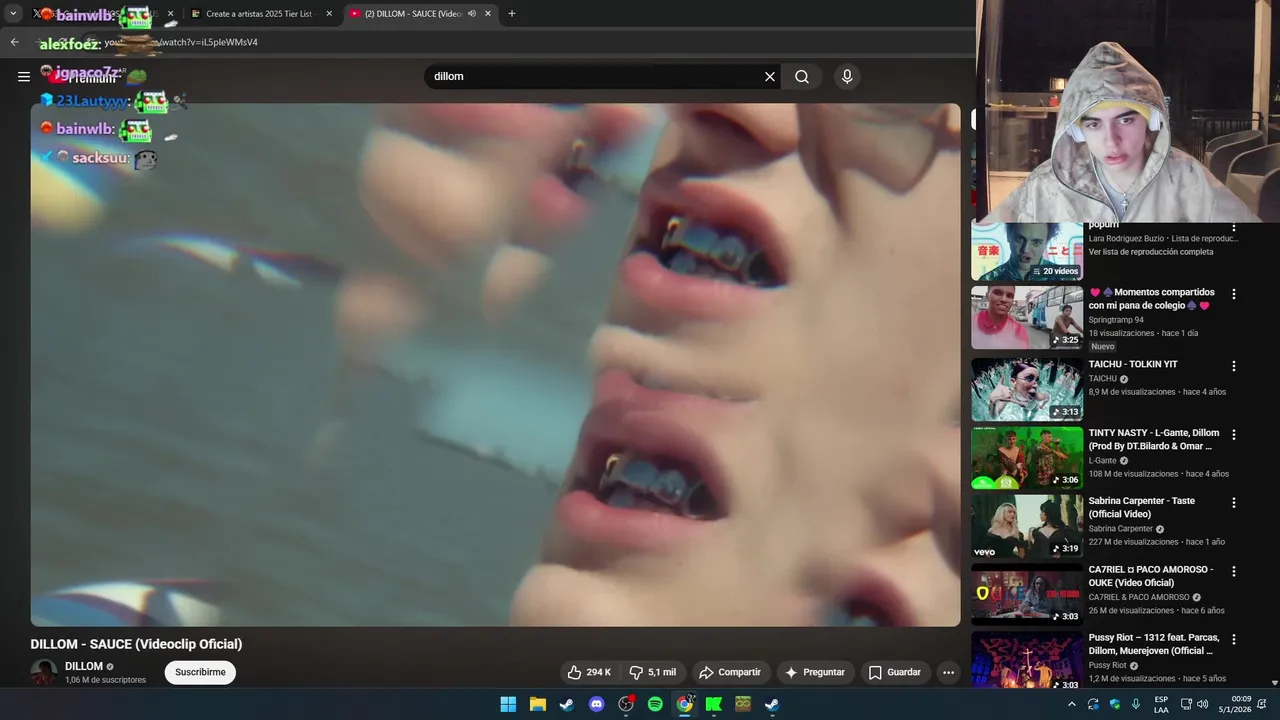The width and height of the screenshot is (1280, 720).
Task: Click the Suscribirme subscribe button
Action: pyautogui.click(x=200, y=672)
